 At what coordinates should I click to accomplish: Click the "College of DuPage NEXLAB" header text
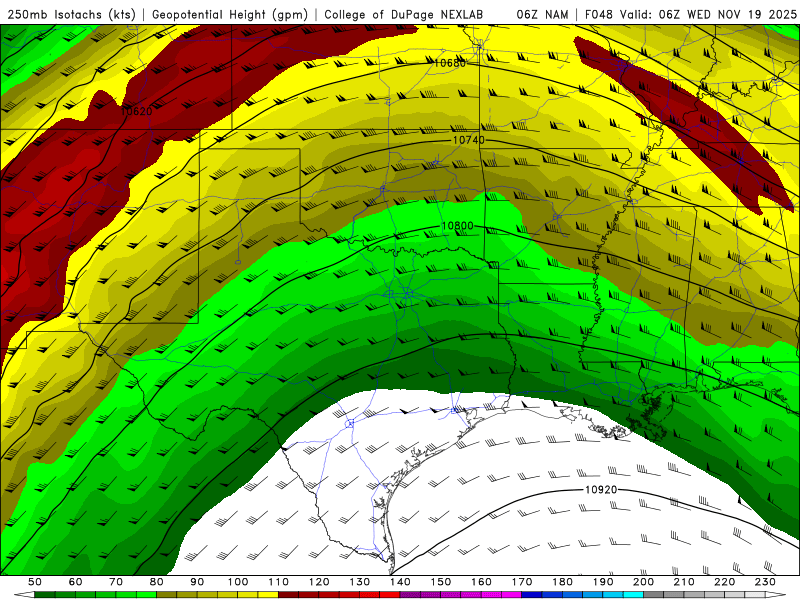tap(404, 14)
